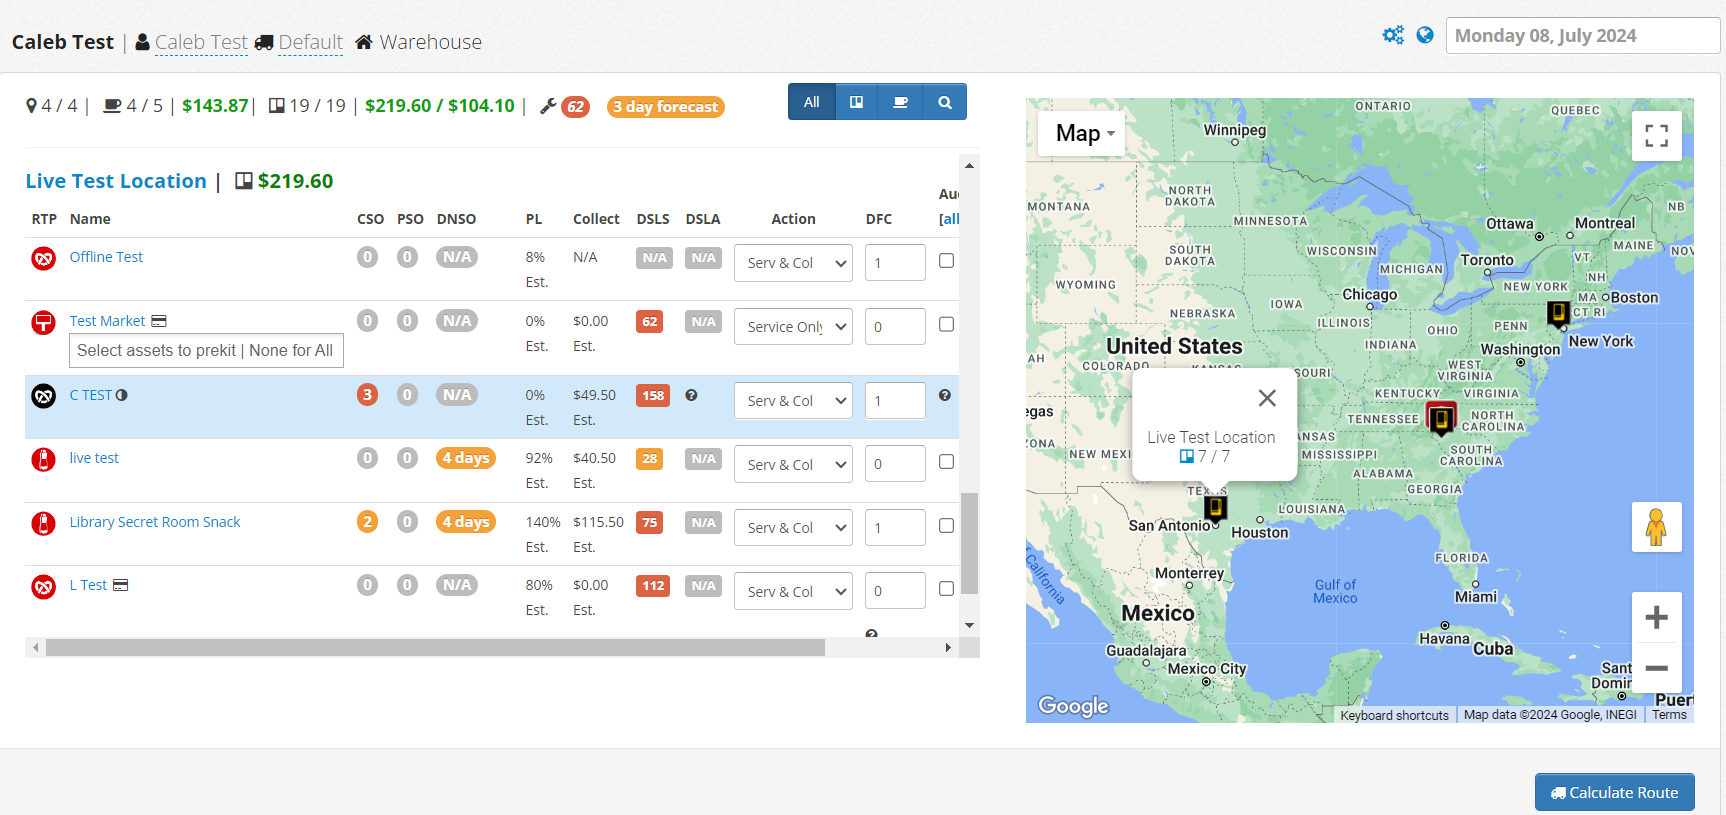Click the L Test RTP icon

(x=43, y=587)
